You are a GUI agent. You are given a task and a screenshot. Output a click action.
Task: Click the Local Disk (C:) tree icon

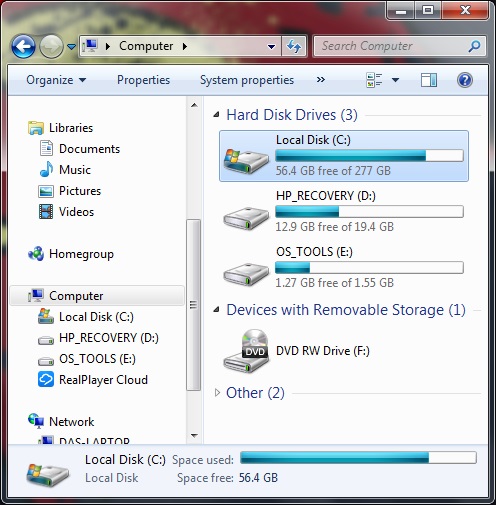click(x=46, y=316)
